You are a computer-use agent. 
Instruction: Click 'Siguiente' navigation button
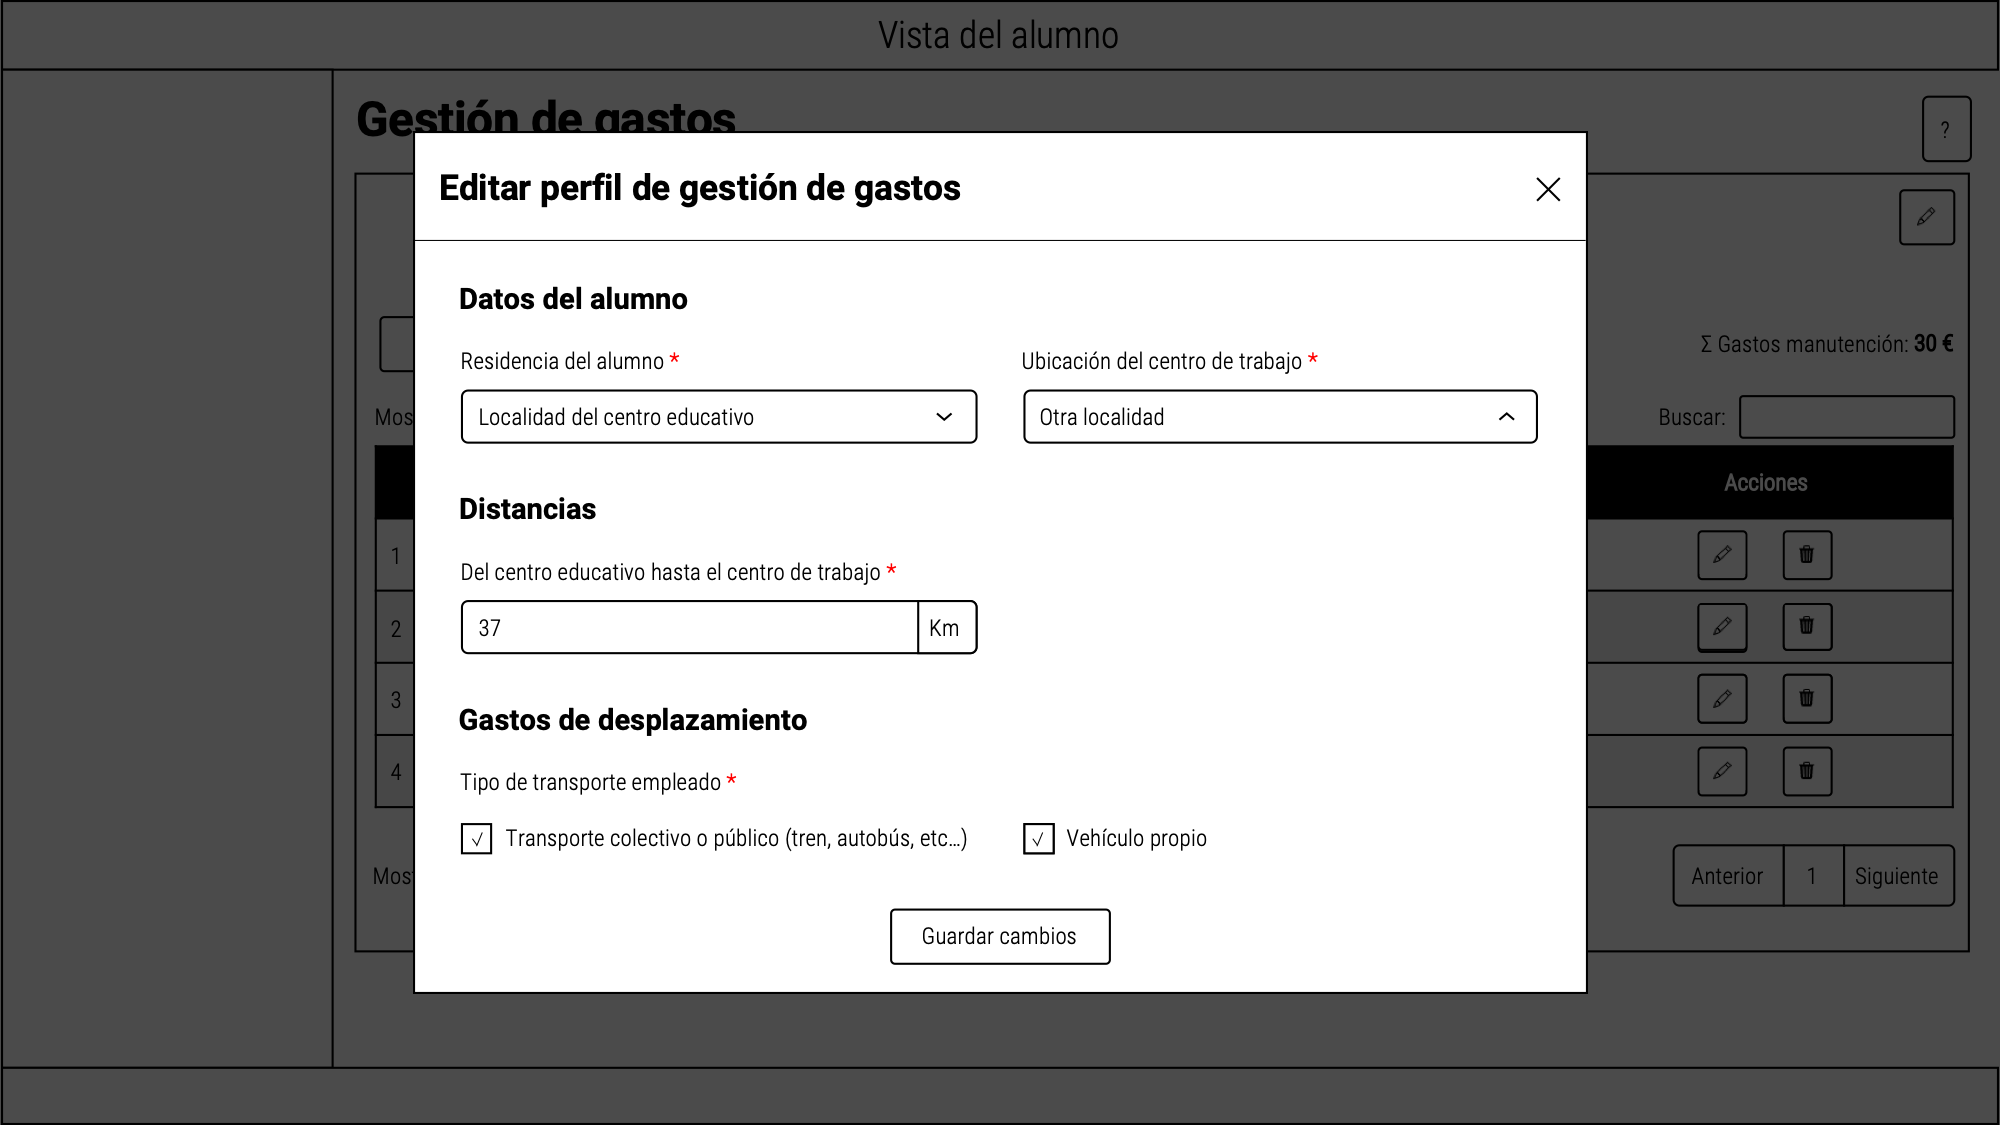tap(1898, 876)
